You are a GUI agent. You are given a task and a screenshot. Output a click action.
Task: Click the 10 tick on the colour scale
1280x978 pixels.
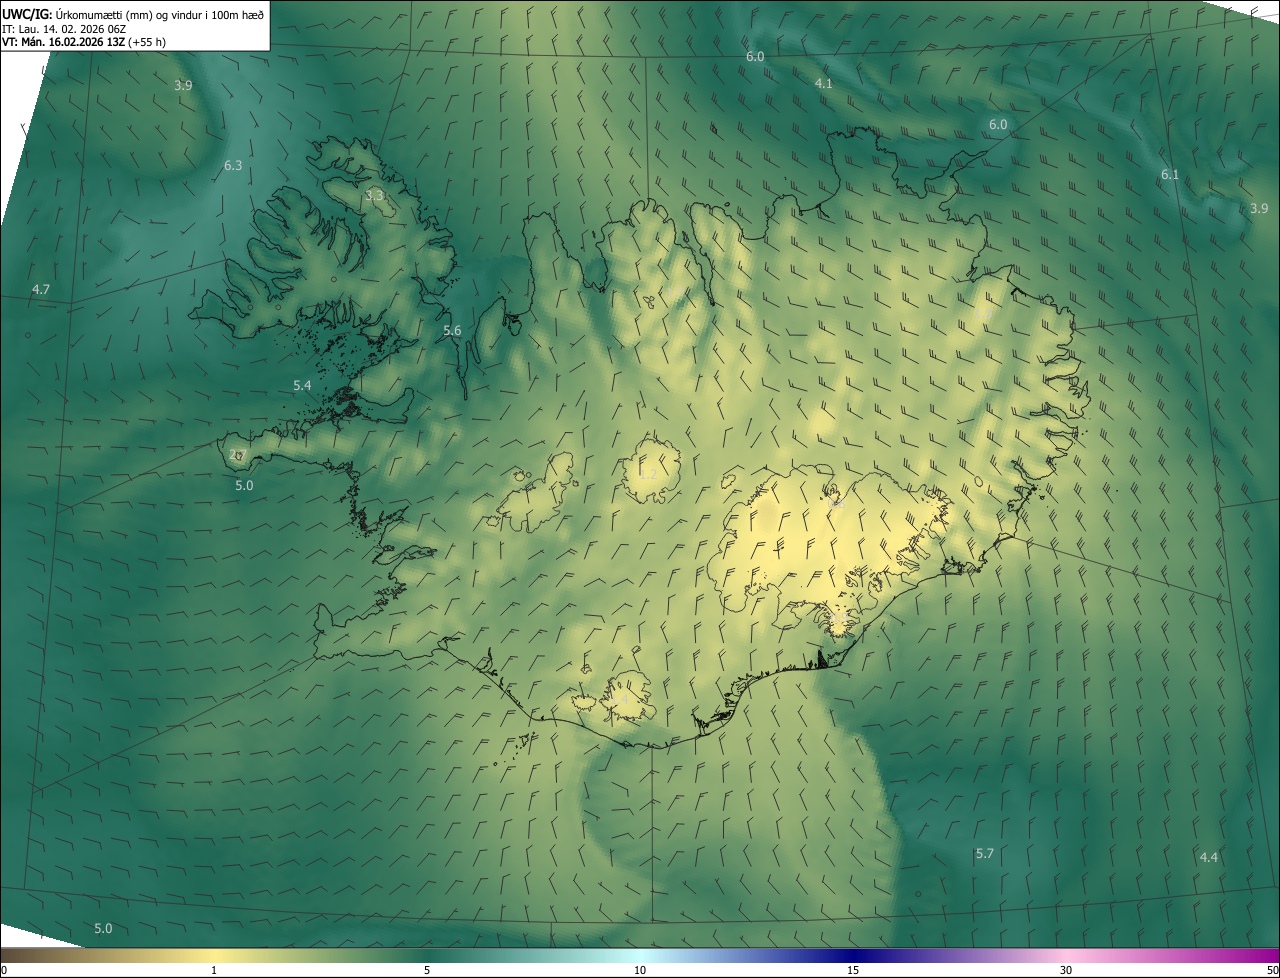640,971
